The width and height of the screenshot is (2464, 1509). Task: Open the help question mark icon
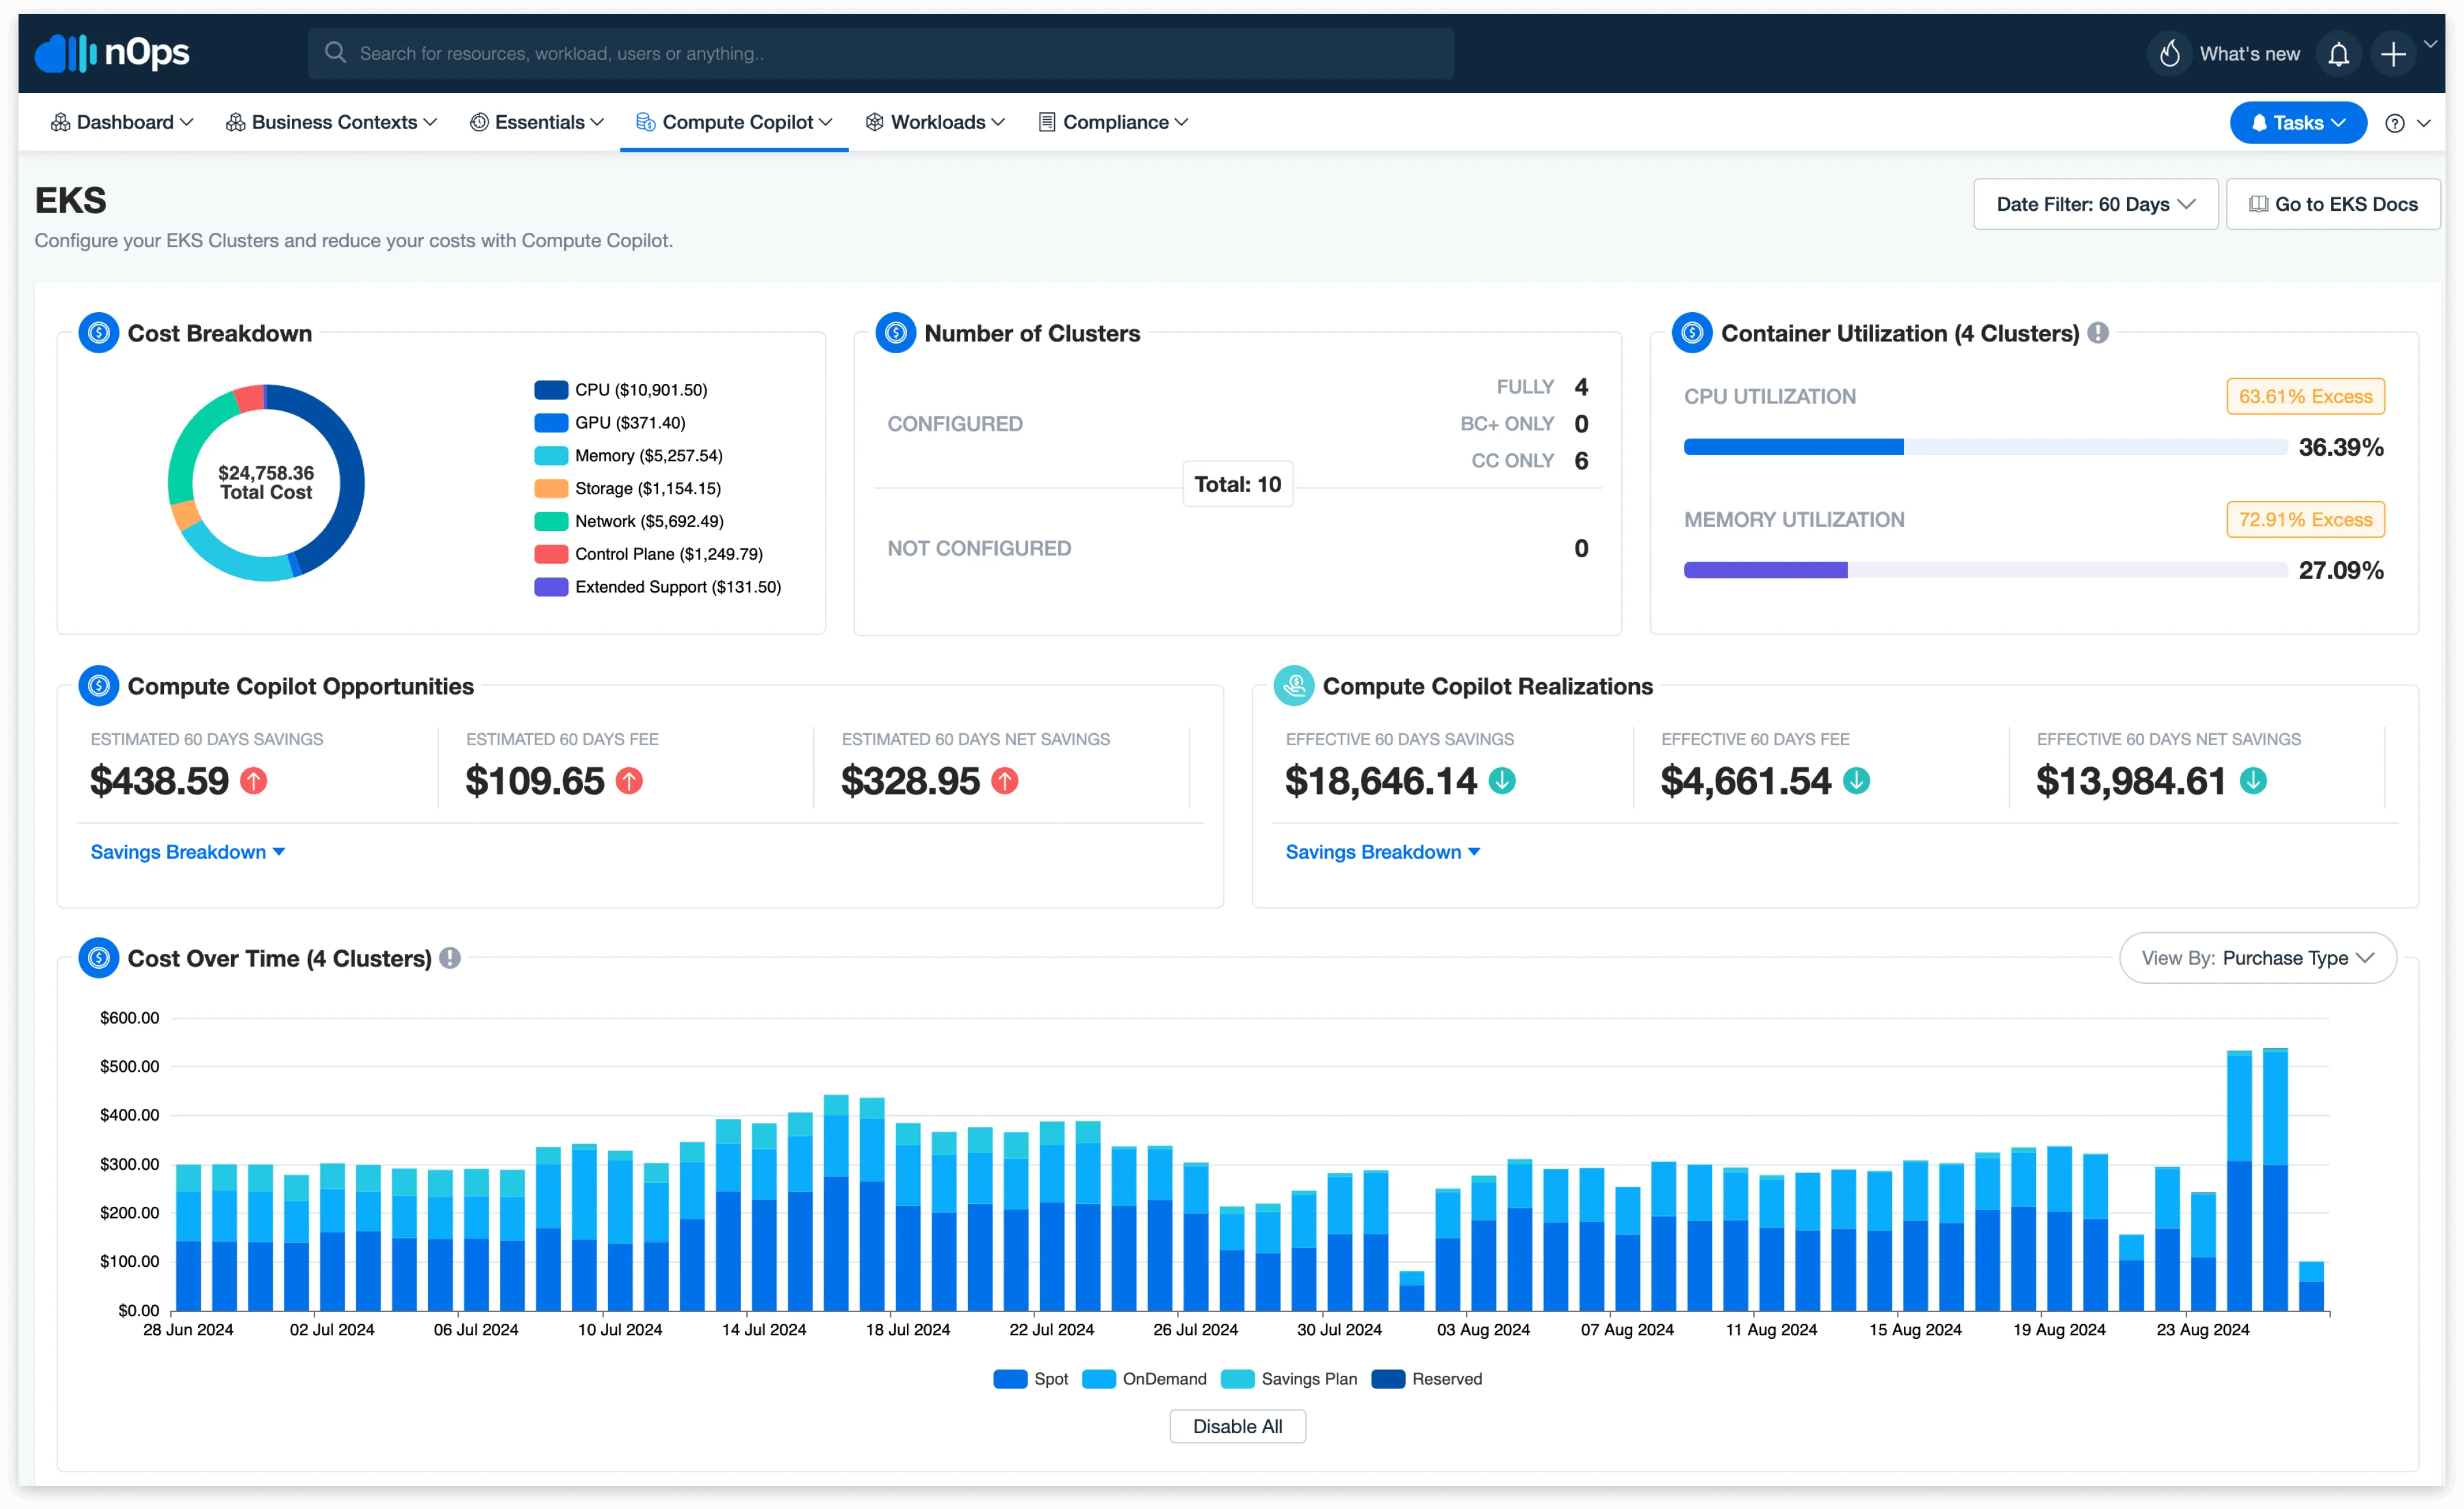[x=2394, y=123]
